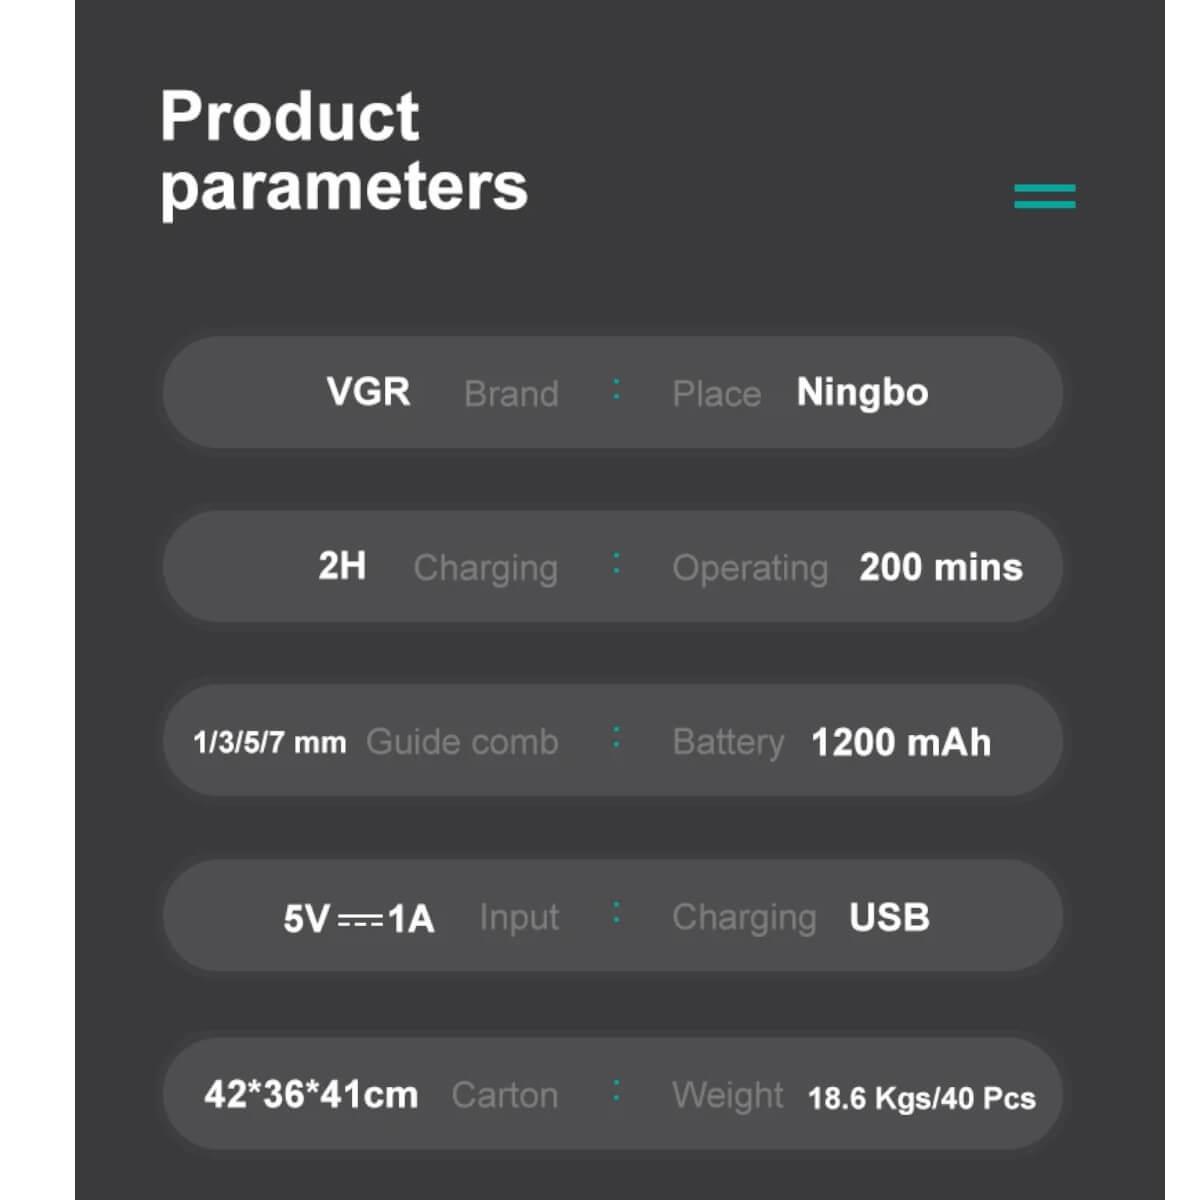
Task: Click the Battery label
Action: [728, 742]
